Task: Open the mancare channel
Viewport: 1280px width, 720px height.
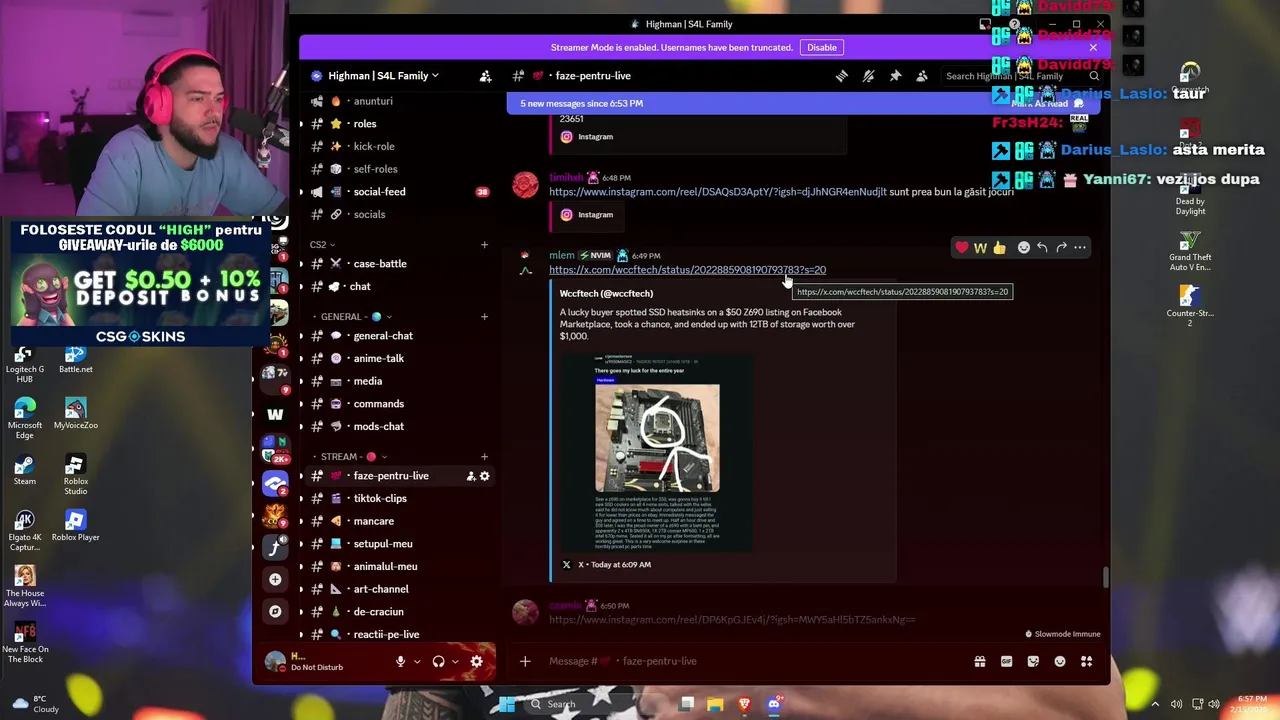Action: pos(399,521)
